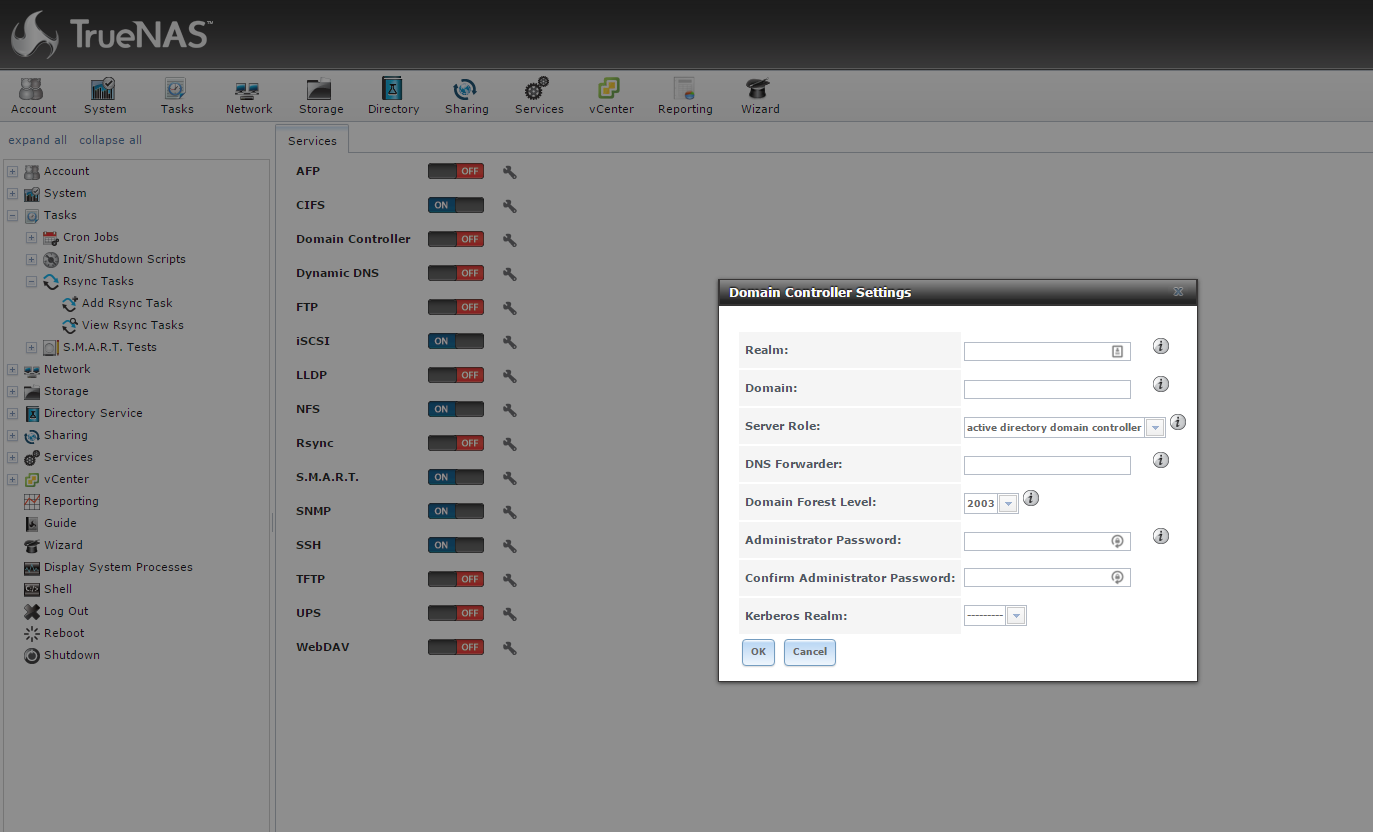Click the Reporting toolbar icon
The height and width of the screenshot is (832, 1373).
click(x=685, y=96)
